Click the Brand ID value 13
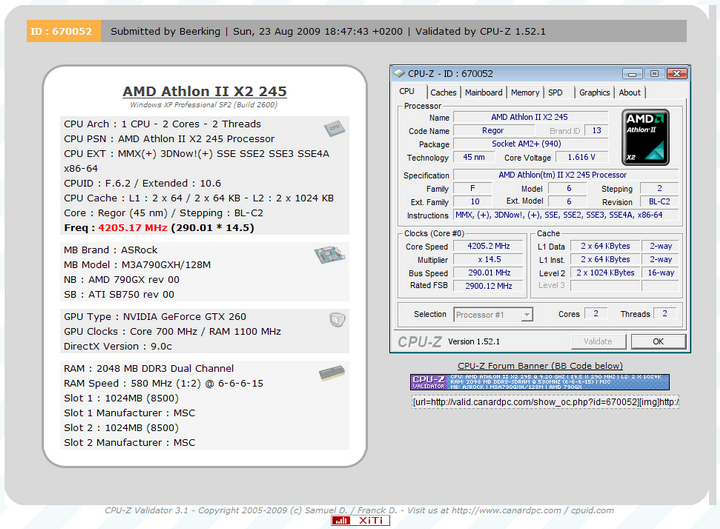The image size is (720, 529). coord(596,130)
